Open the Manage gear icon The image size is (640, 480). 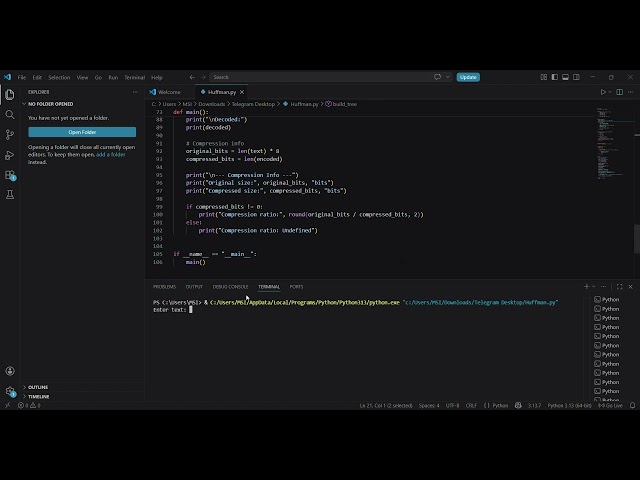coord(10,391)
